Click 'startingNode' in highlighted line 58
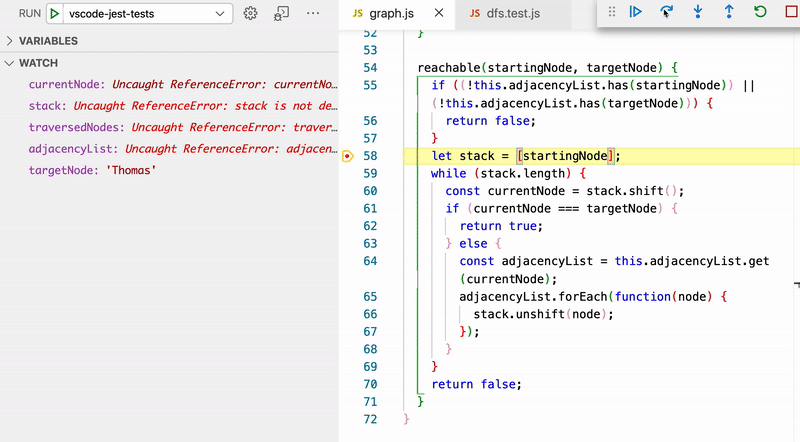This screenshot has width=800, height=442. [x=565, y=156]
